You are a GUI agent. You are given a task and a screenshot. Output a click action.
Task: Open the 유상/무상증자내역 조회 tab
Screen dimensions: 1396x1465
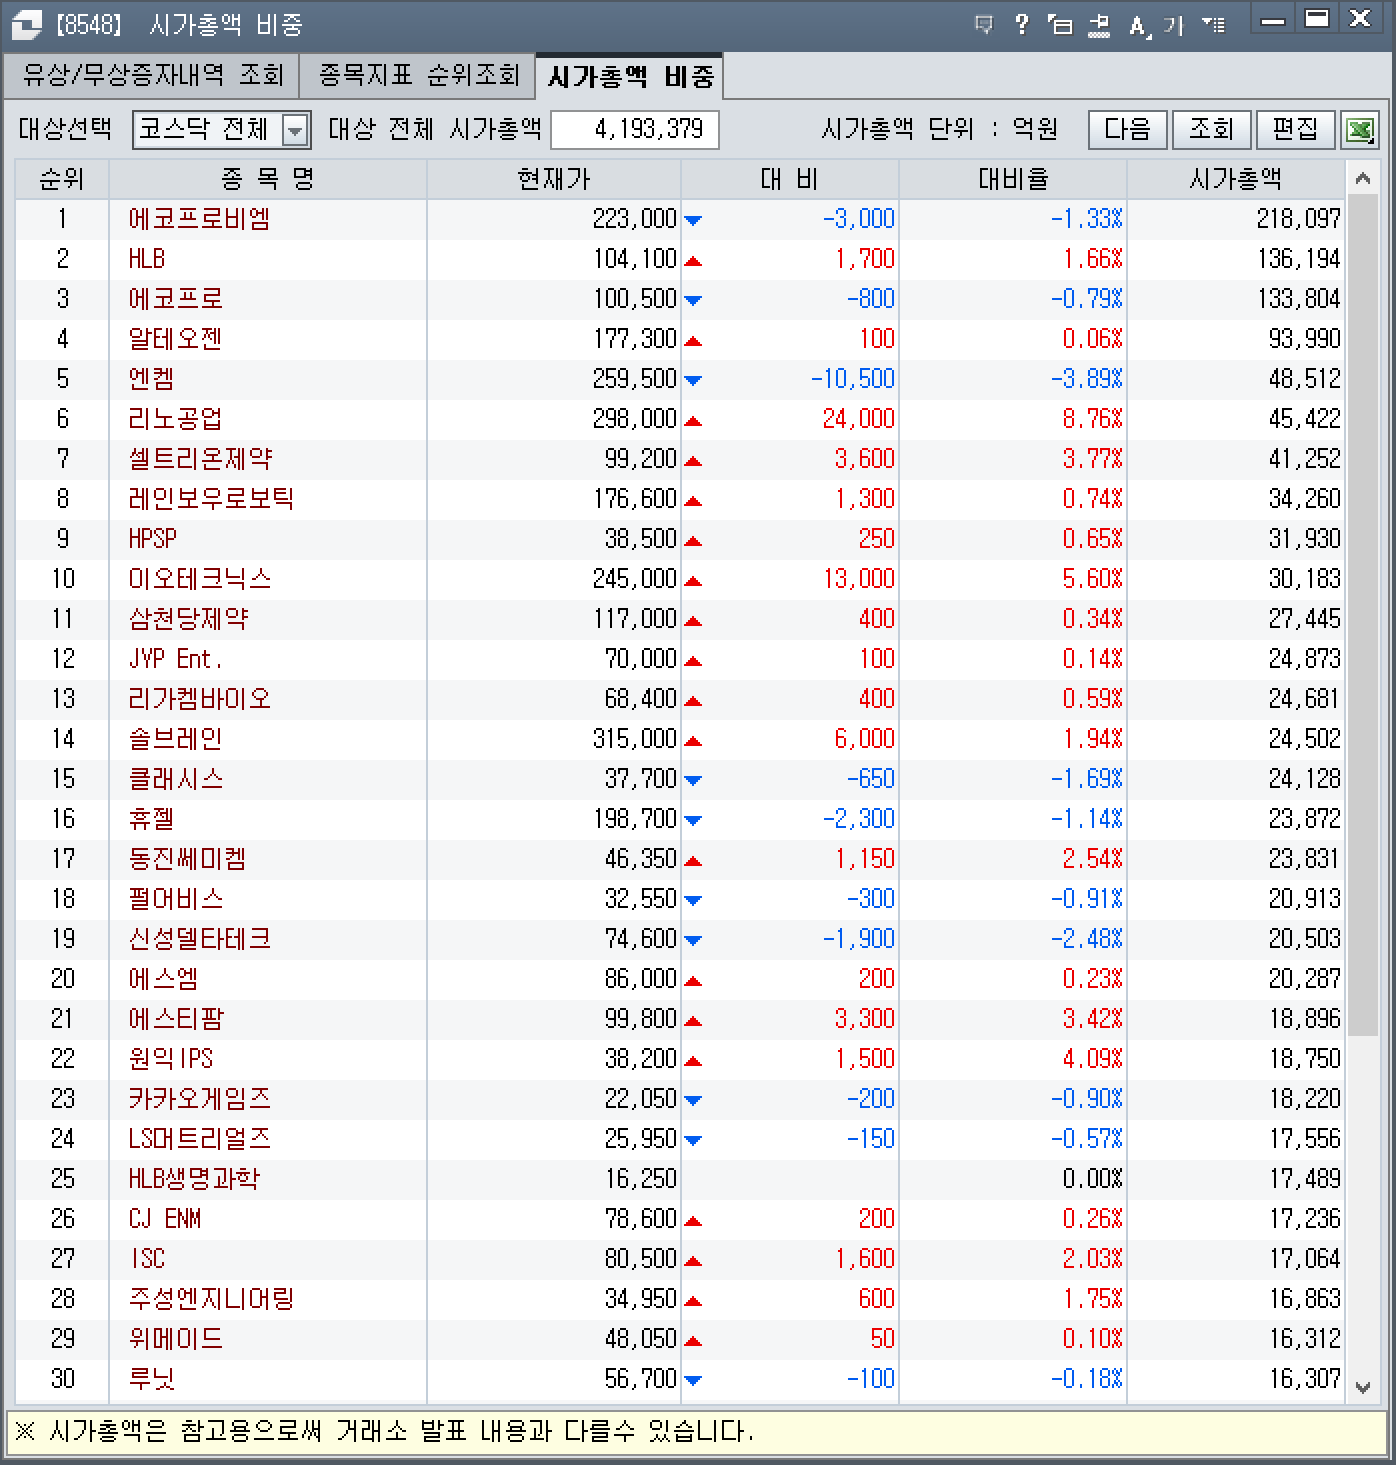click(152, 75)
